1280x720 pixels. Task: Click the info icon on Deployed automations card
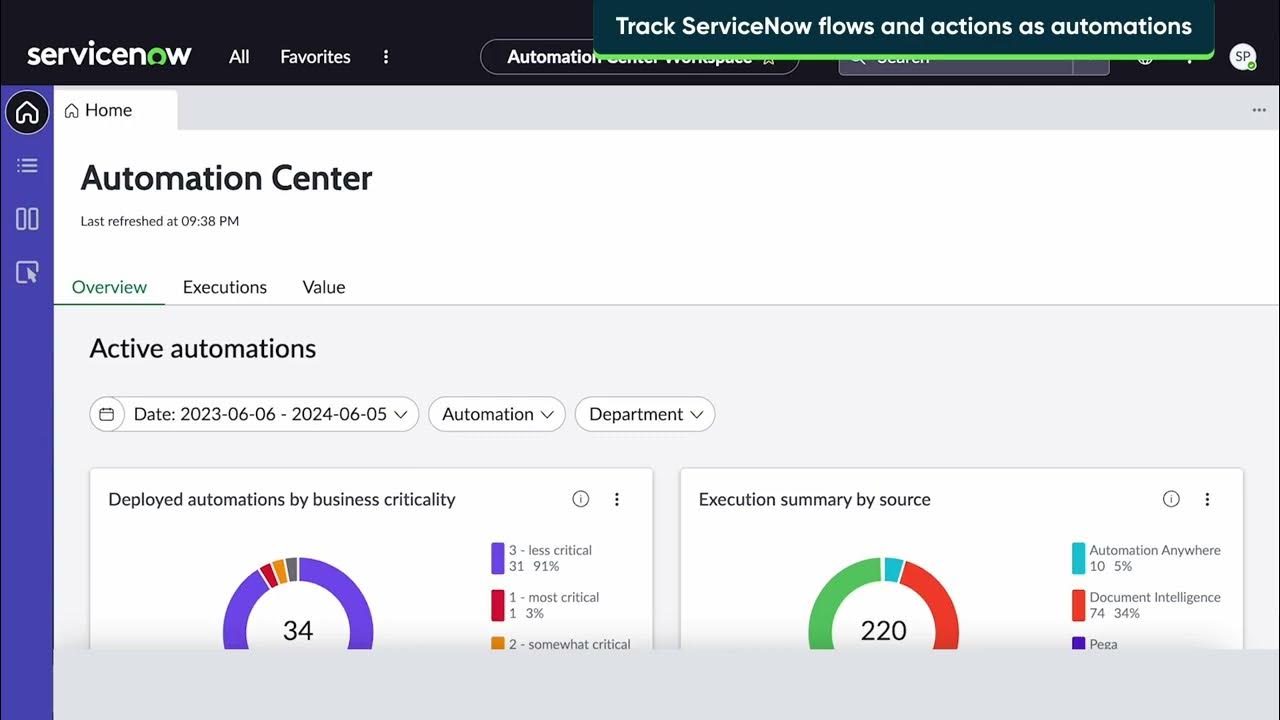click(580, 498)
